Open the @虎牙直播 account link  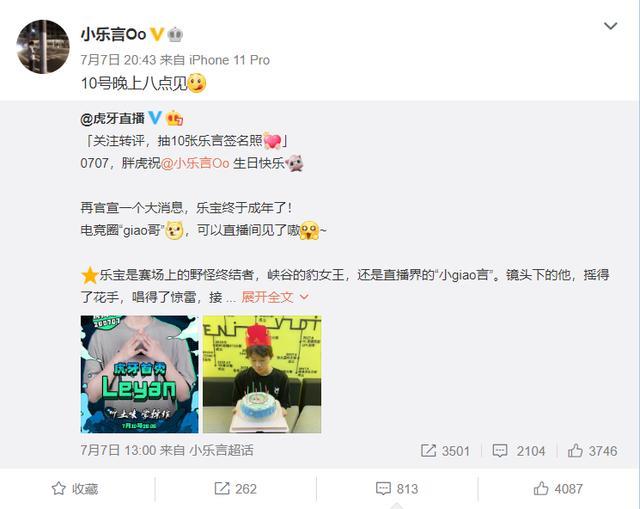click(113, 118)
